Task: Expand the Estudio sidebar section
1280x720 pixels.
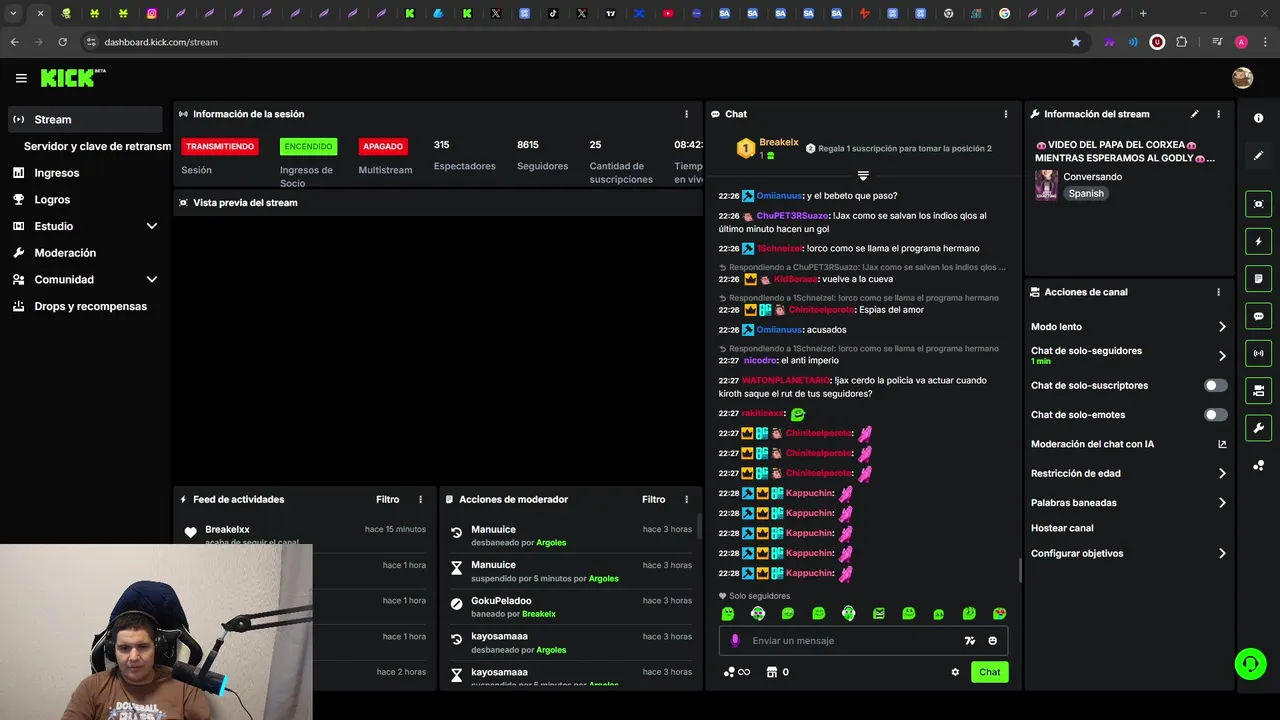Action: coord(152,226)
